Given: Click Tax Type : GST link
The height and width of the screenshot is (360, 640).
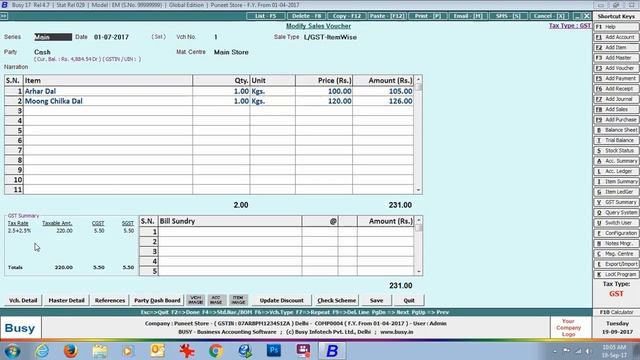Looking at the screenshot, I should tap(570, 26).
